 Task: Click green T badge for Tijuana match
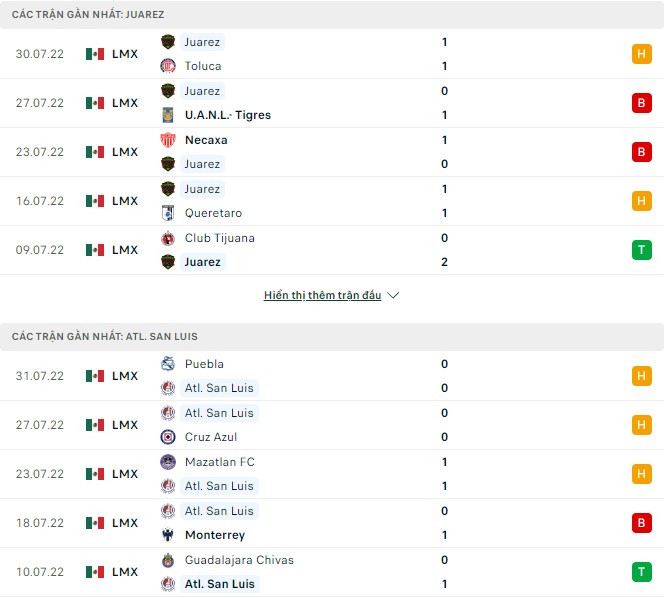641,250
